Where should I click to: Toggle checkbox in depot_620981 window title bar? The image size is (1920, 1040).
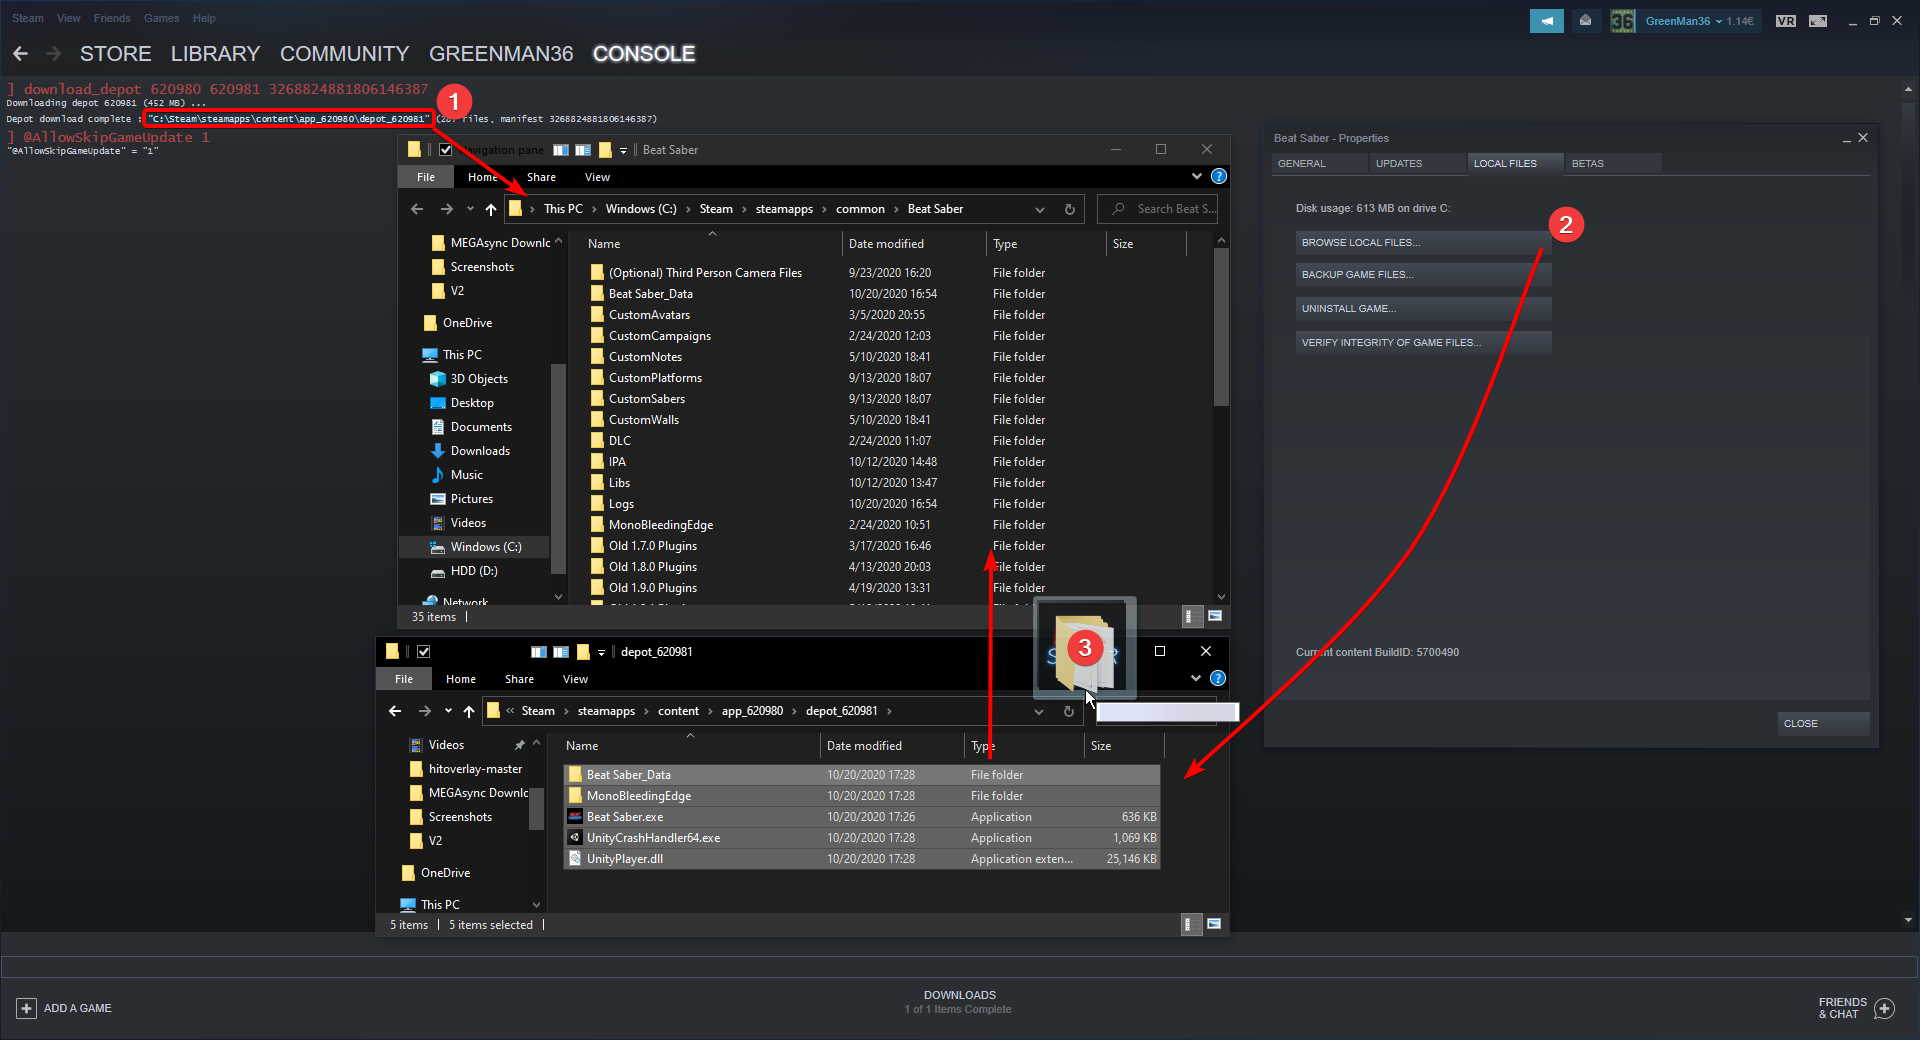click(x=424, y=652)
